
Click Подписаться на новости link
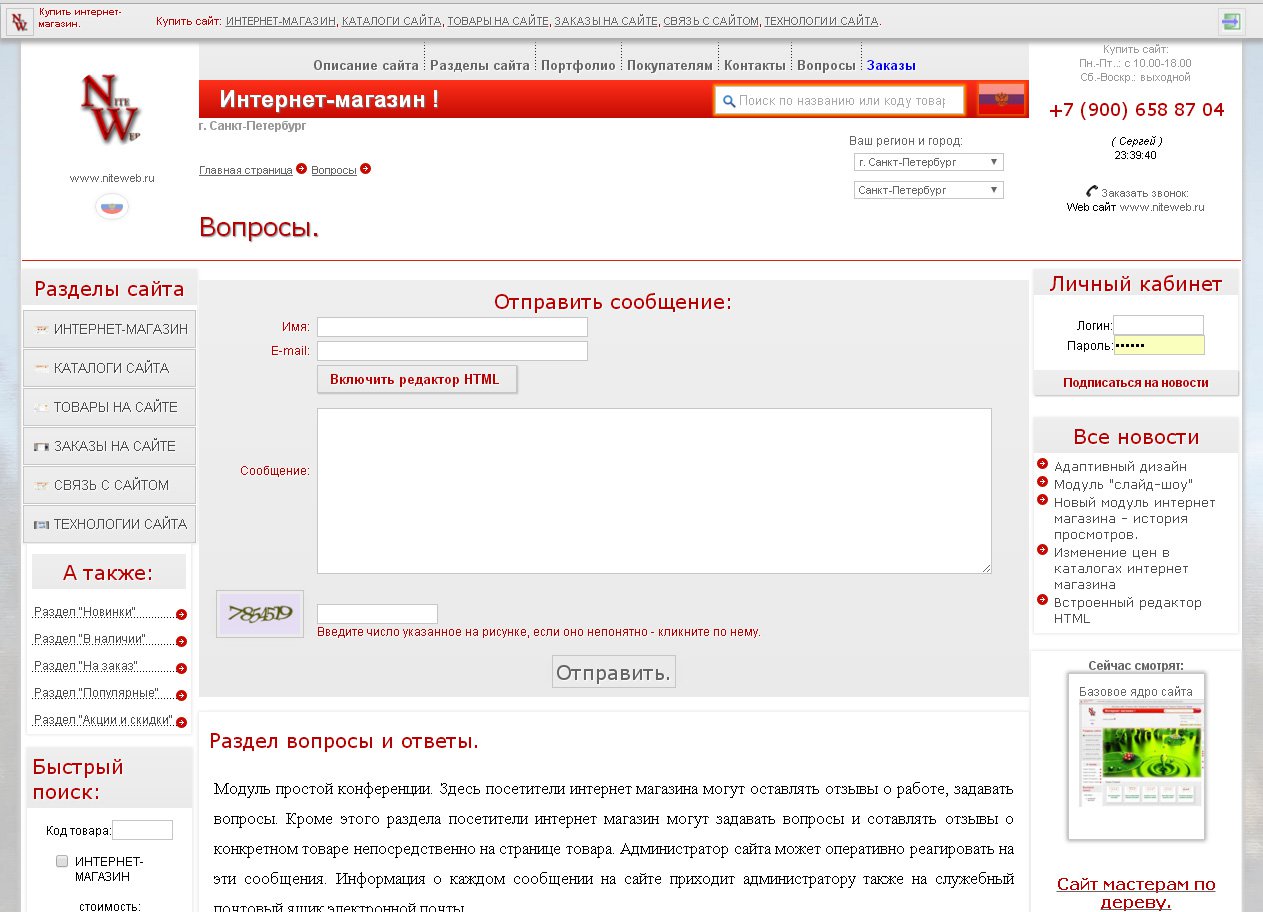pos(1135,383)
